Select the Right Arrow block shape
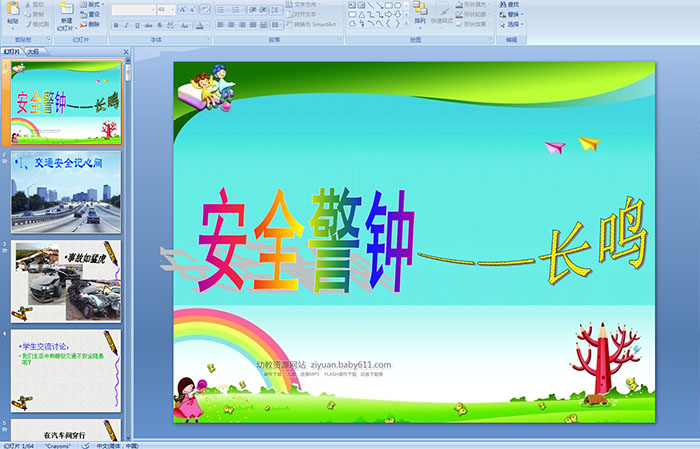The height and width of the screenshot is (449, 700). click(x=388, y=14)
